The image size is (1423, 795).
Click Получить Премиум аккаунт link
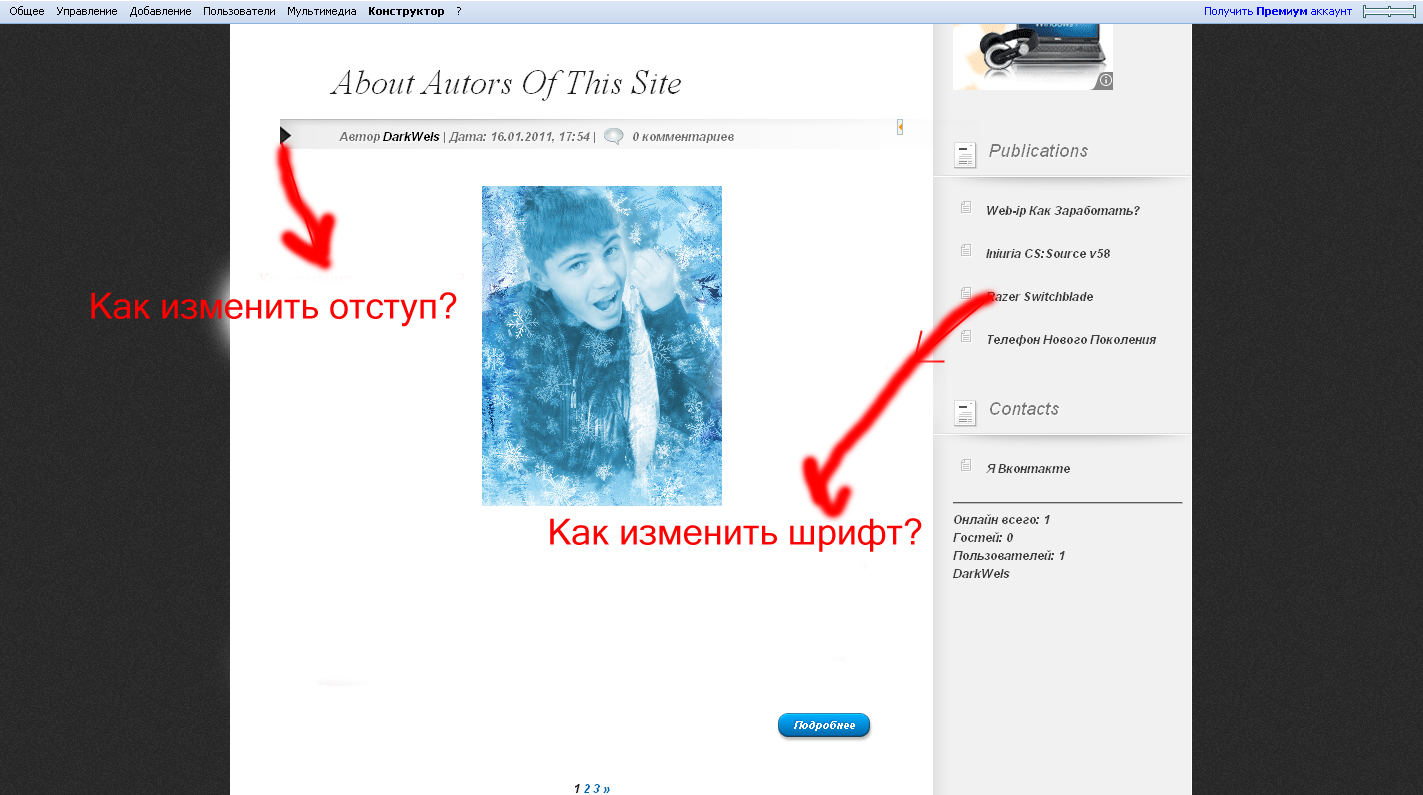coord(1278,11)
